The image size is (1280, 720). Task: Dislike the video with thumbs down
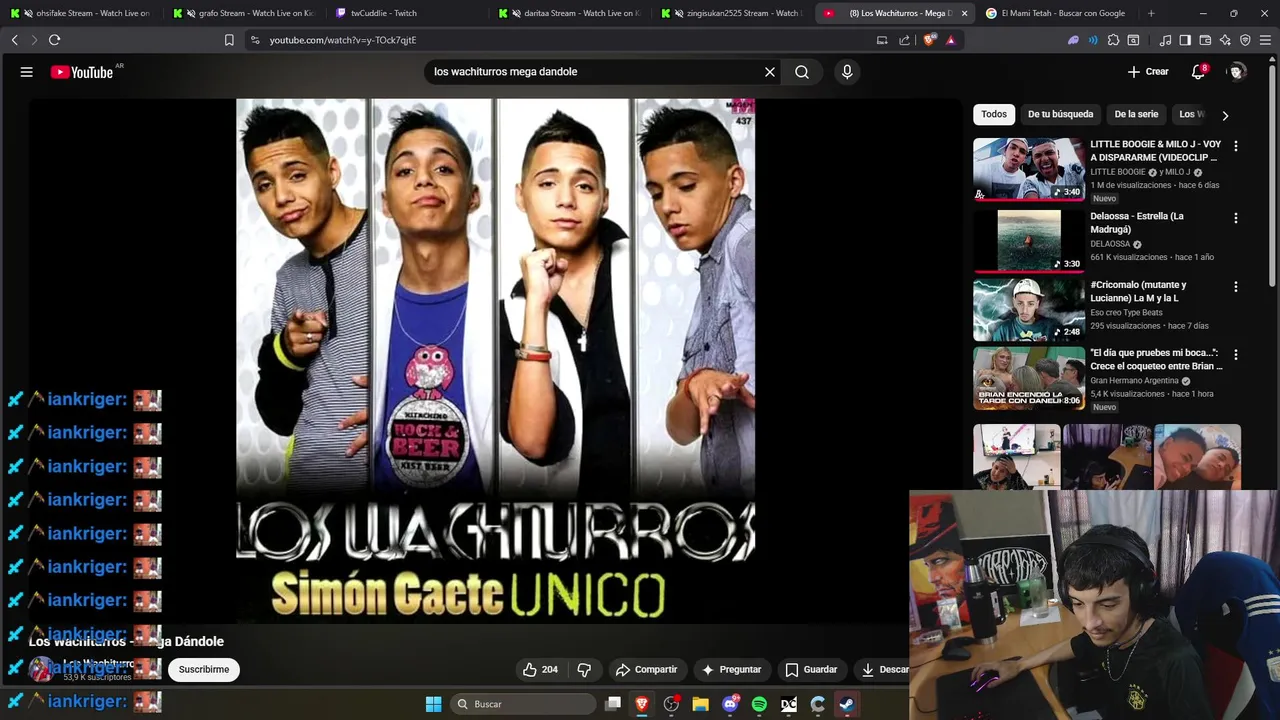click(x=584, y=670)
